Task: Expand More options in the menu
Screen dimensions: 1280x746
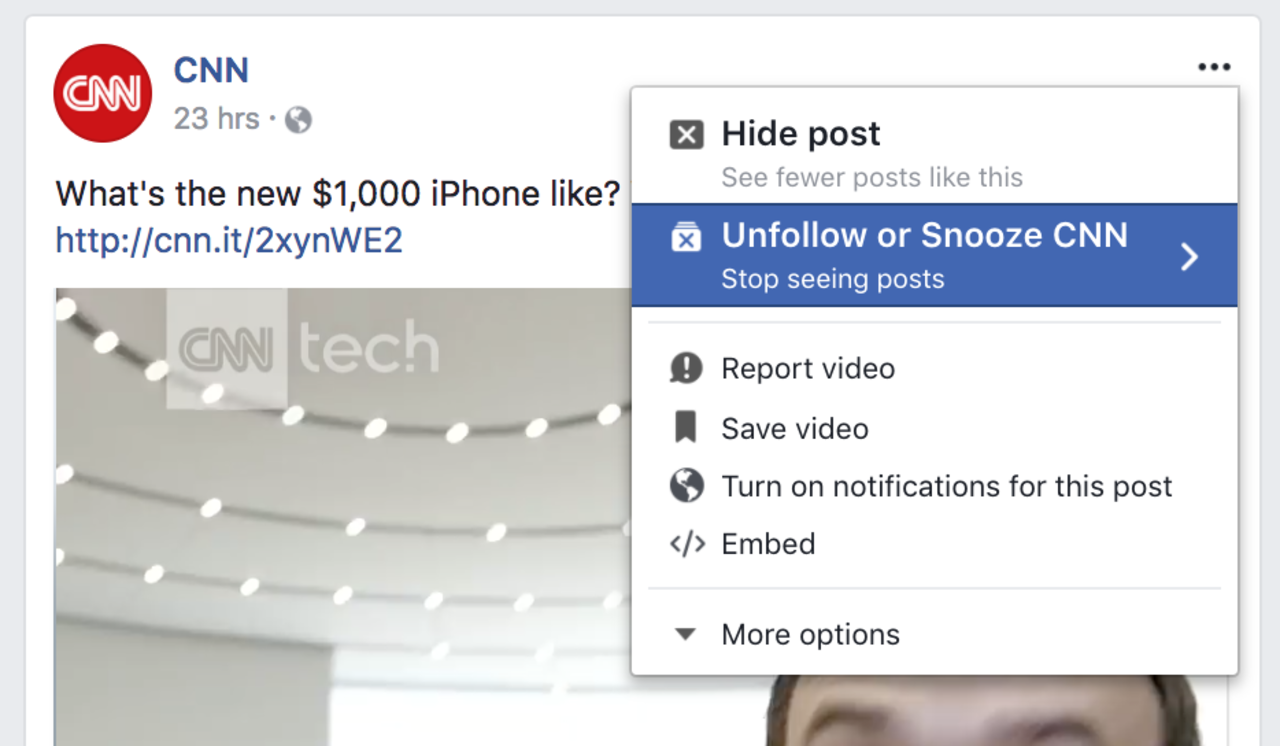Action: [810, 633]
